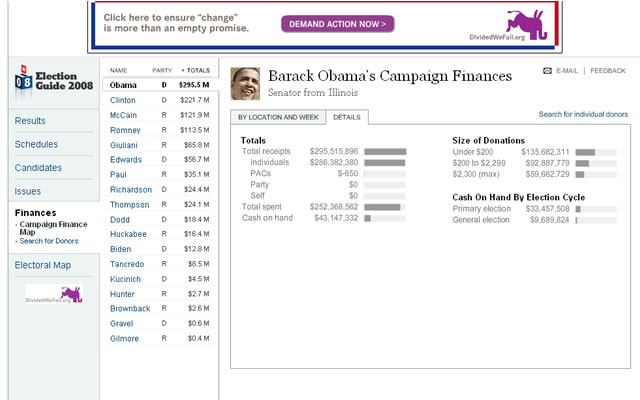Click the $295,515,896 total receipts value

coord(334,151)
